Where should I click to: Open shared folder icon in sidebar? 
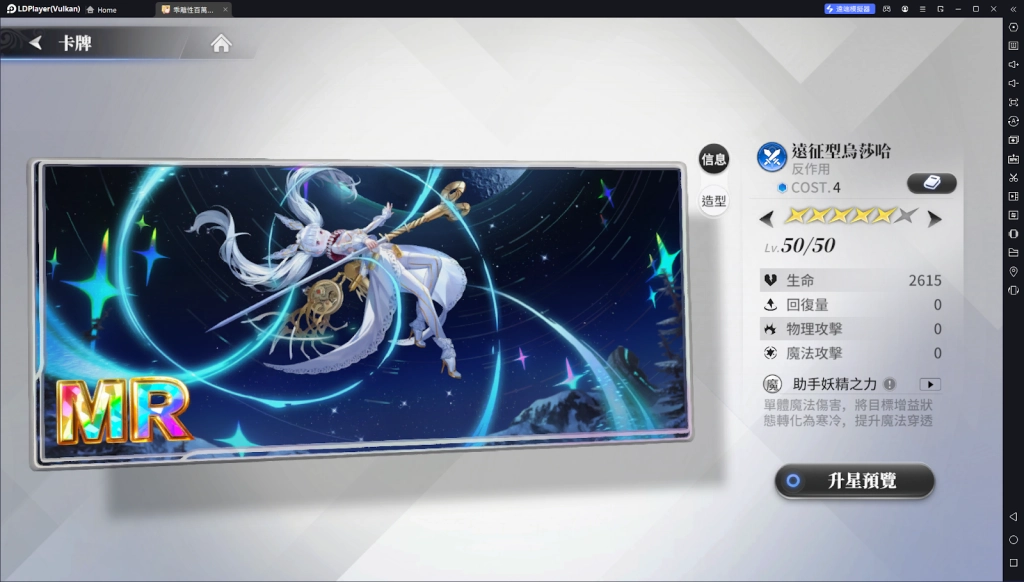(1013, 252)
